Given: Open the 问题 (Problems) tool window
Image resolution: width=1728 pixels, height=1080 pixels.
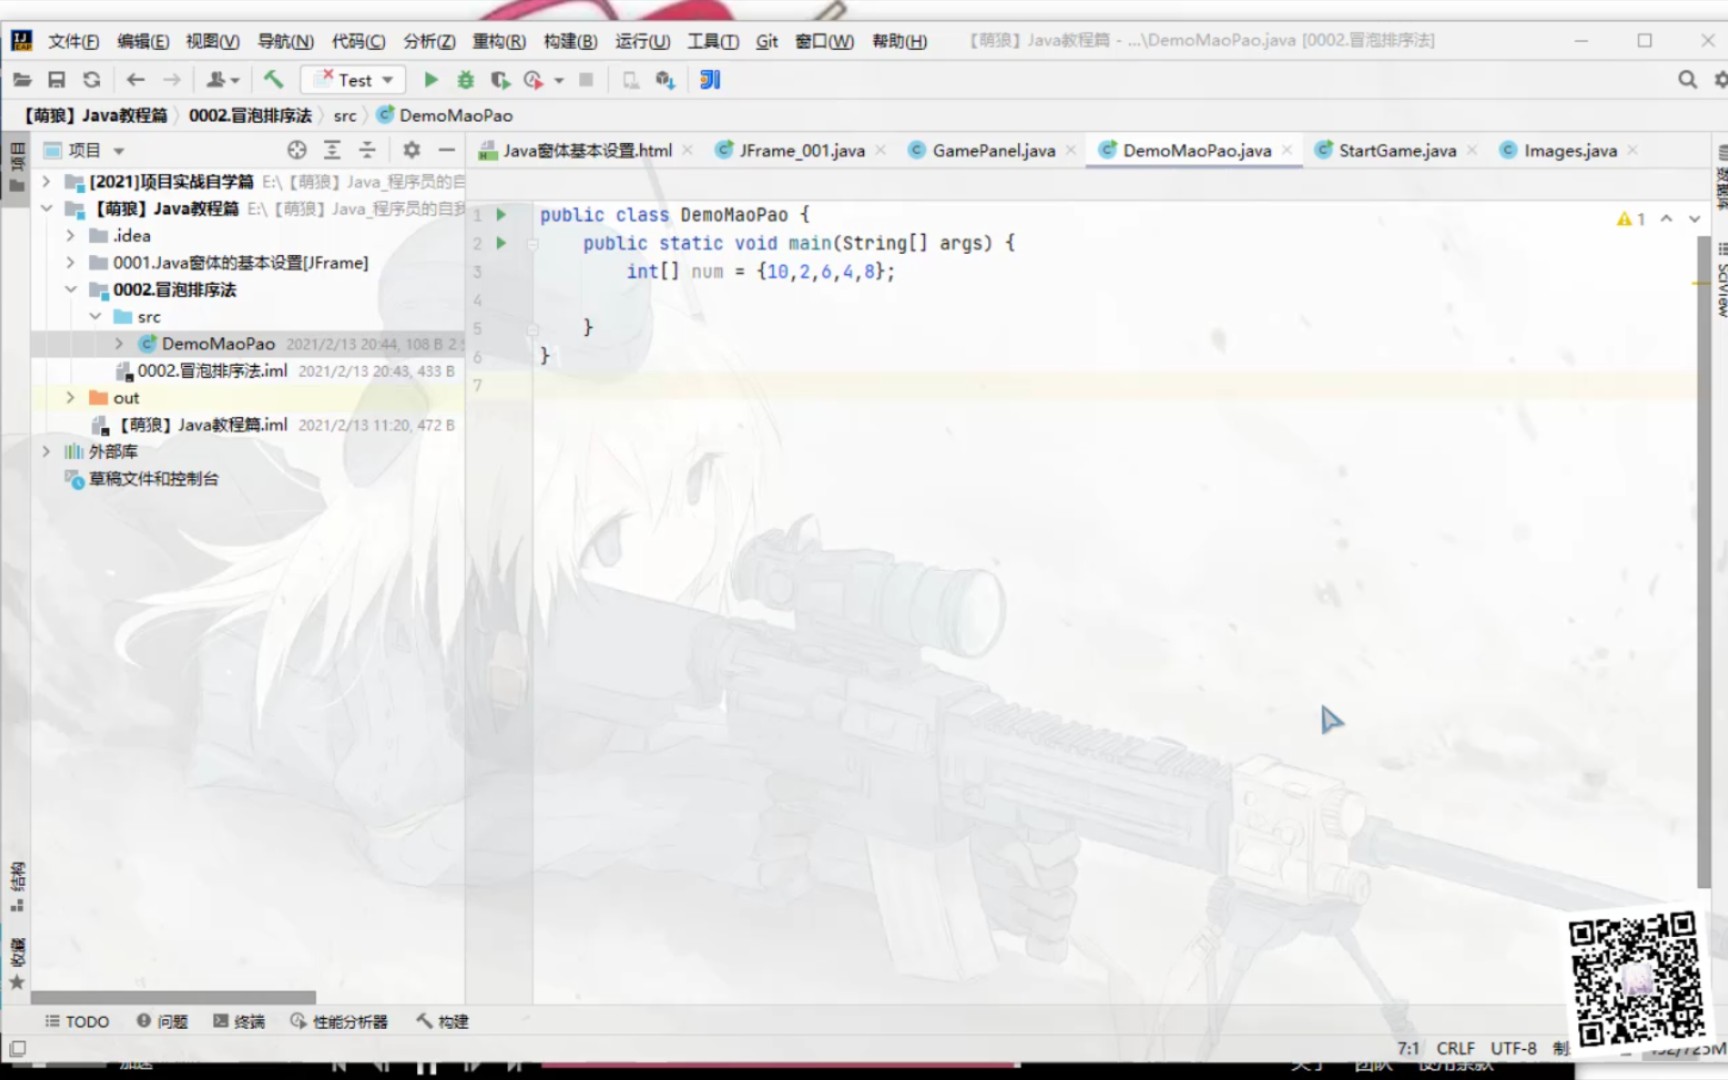Looking at the screenshot, I should pyautogui.click(x=162, y=1021).
